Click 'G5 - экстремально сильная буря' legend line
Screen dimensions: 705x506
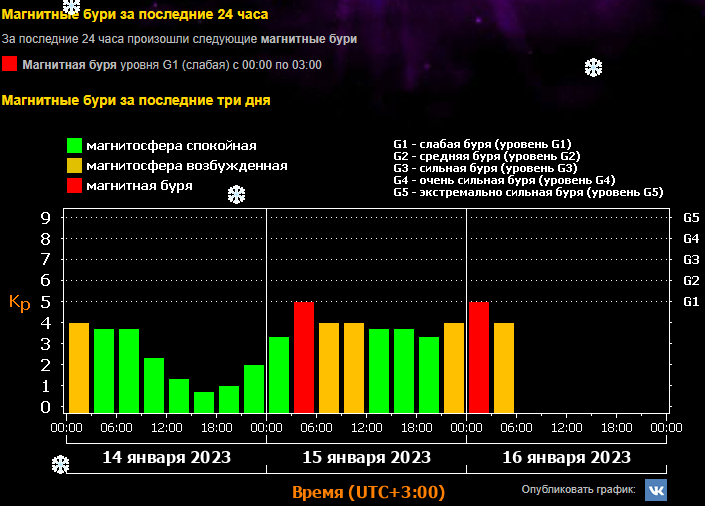pyautogui.click(x=528, y=193)
